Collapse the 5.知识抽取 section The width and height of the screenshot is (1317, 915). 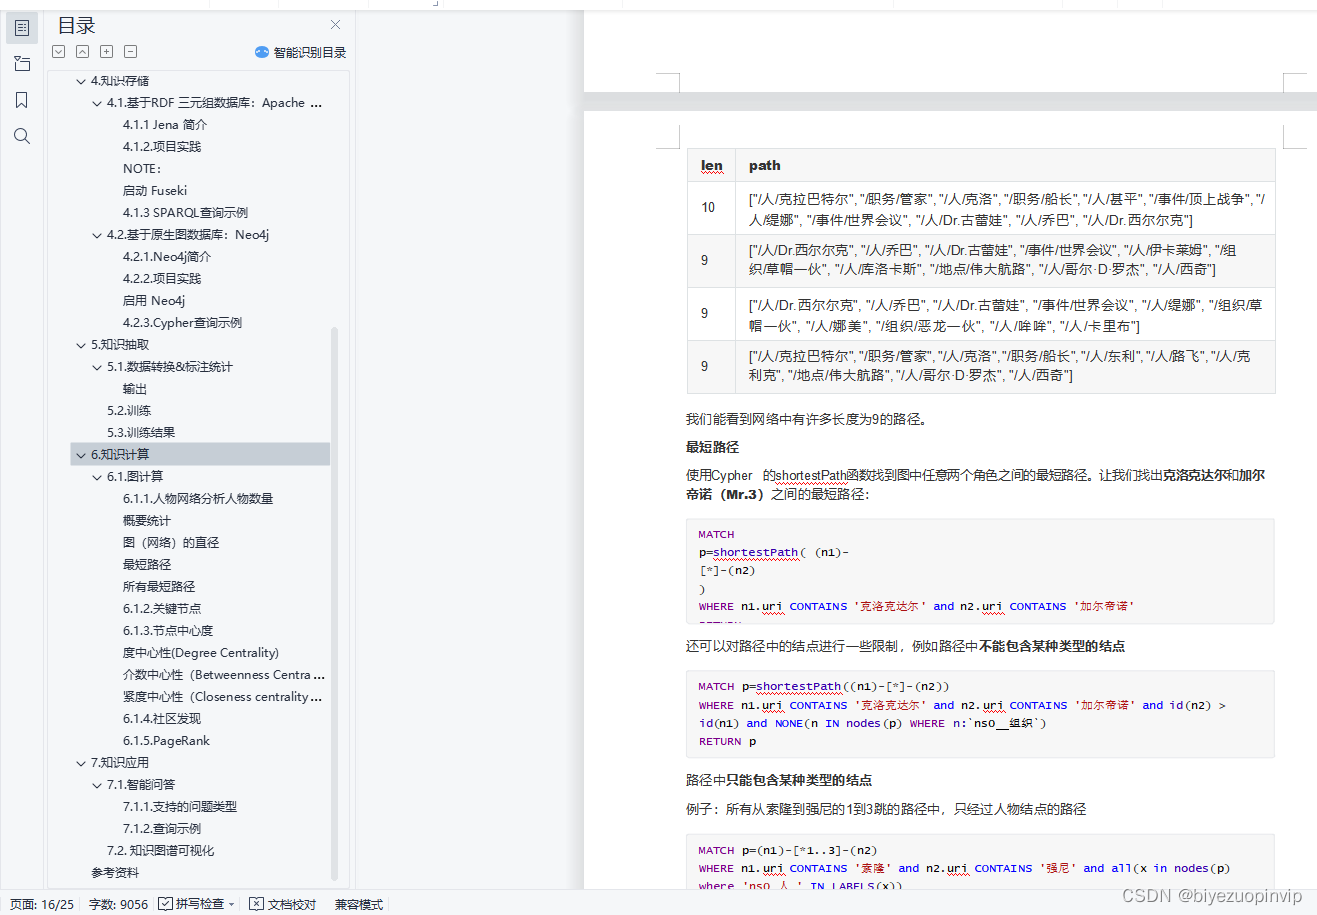[x=81, y=345]
